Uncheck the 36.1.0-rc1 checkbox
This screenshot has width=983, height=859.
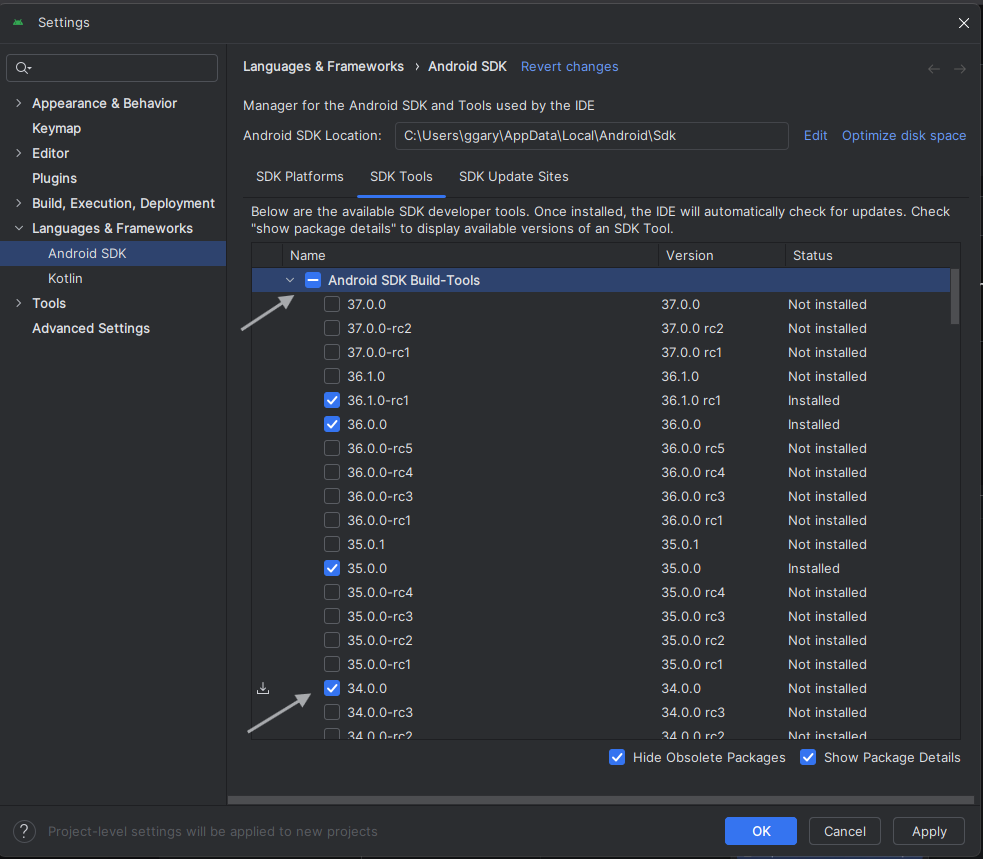[332, 400]
